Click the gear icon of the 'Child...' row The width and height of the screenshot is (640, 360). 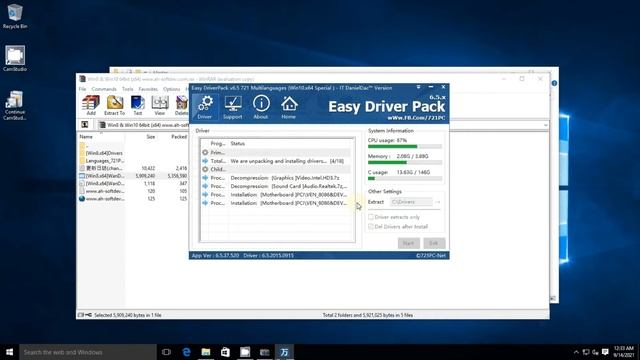205,169
